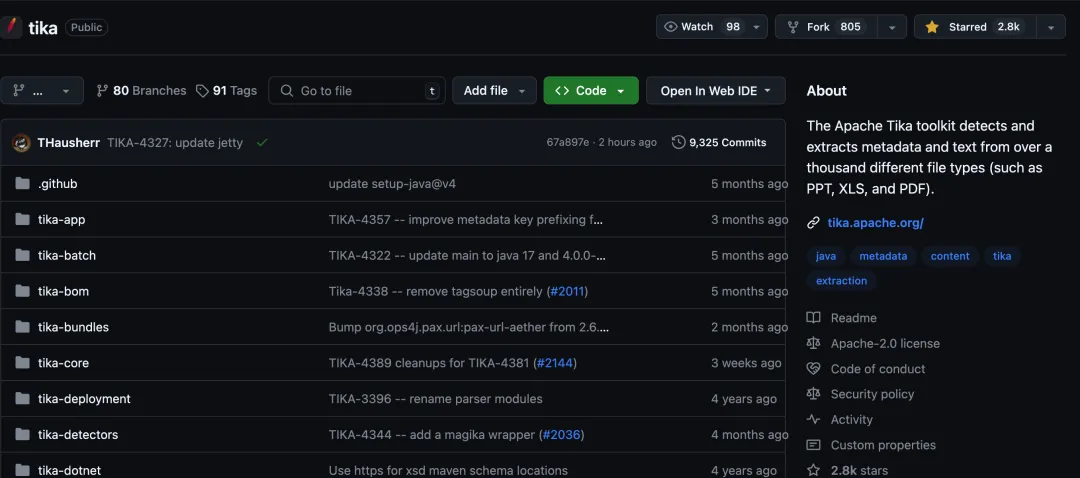Open pull request #2144 link
This screenshot has width=1080, height=478.
(554, 362)
